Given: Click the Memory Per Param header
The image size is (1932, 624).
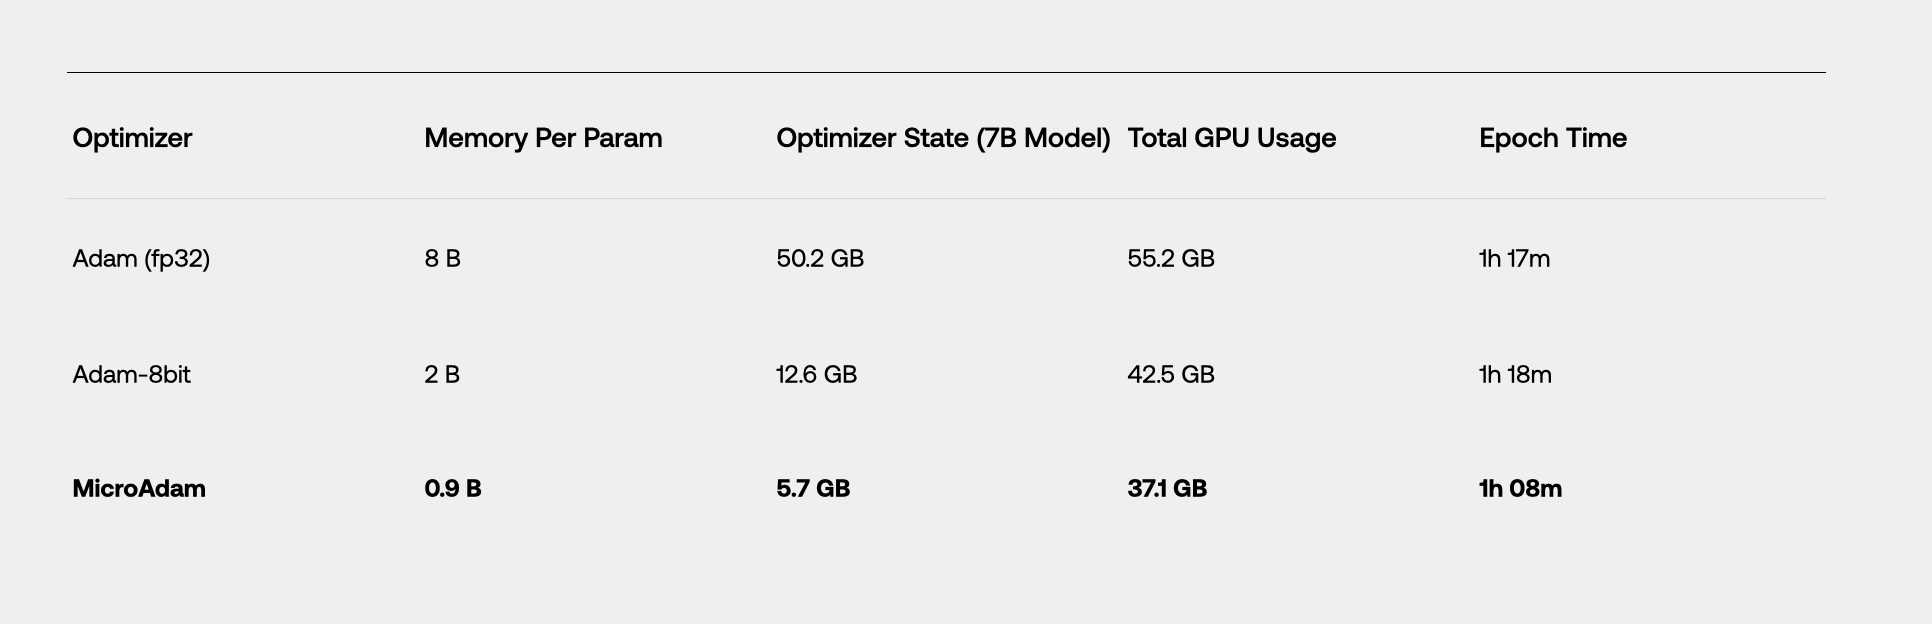Looking at the screenshot, I should click(x=543, y=138).
